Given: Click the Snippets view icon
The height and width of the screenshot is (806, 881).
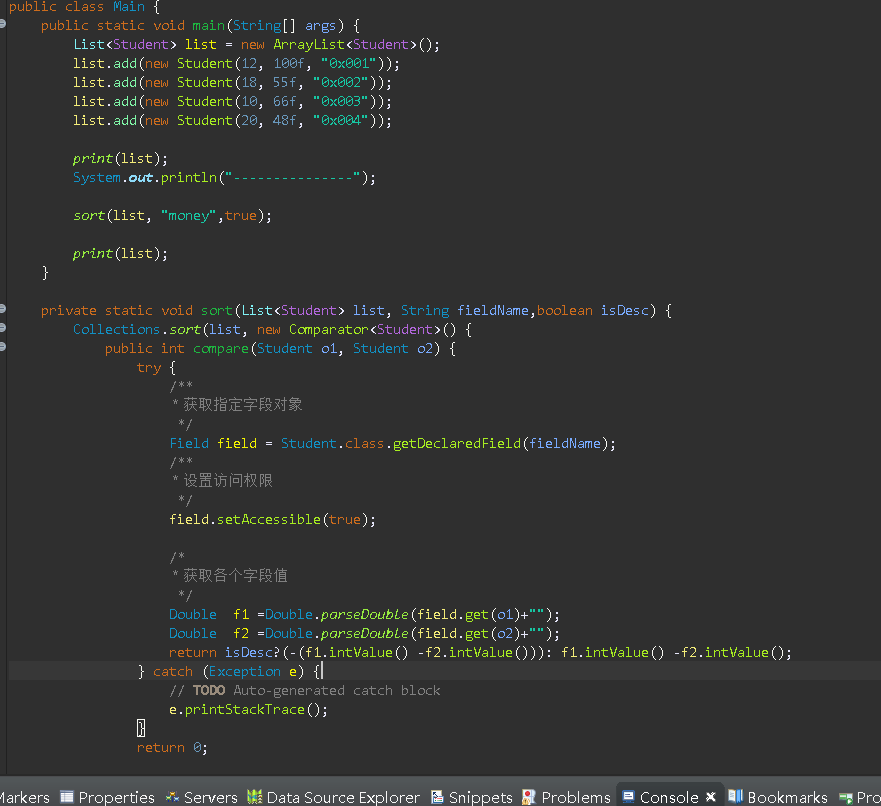Looking at the screenshot, I should coord(438,797).
